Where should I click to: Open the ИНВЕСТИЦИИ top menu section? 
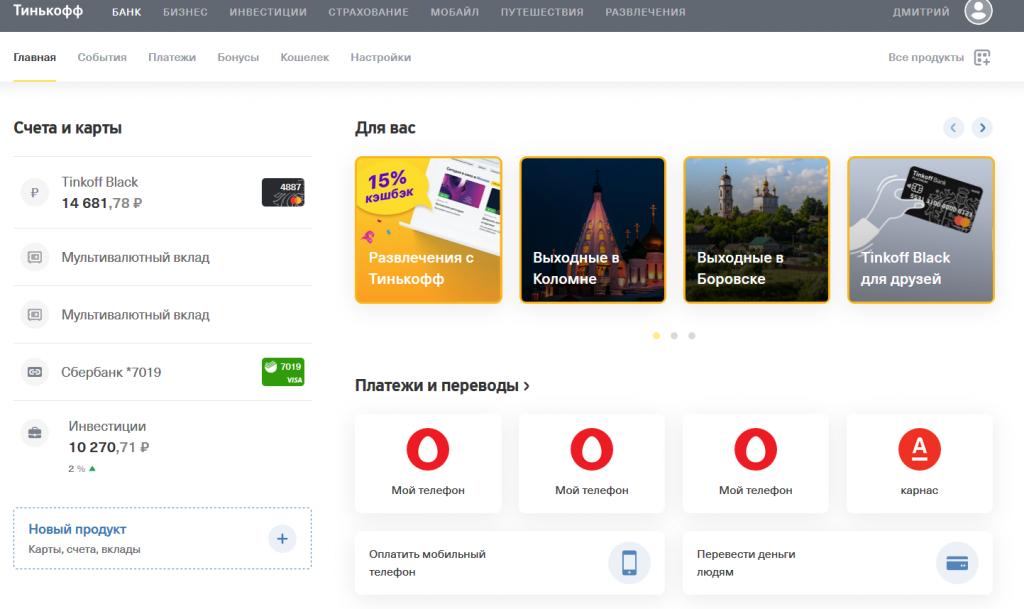coord(268,12)
